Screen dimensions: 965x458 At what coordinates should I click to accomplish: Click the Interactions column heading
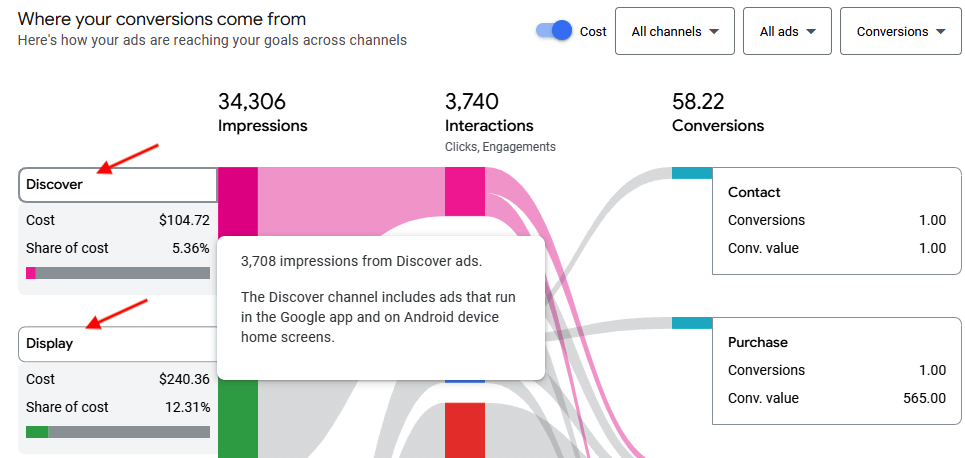click(x=488, y=126)
